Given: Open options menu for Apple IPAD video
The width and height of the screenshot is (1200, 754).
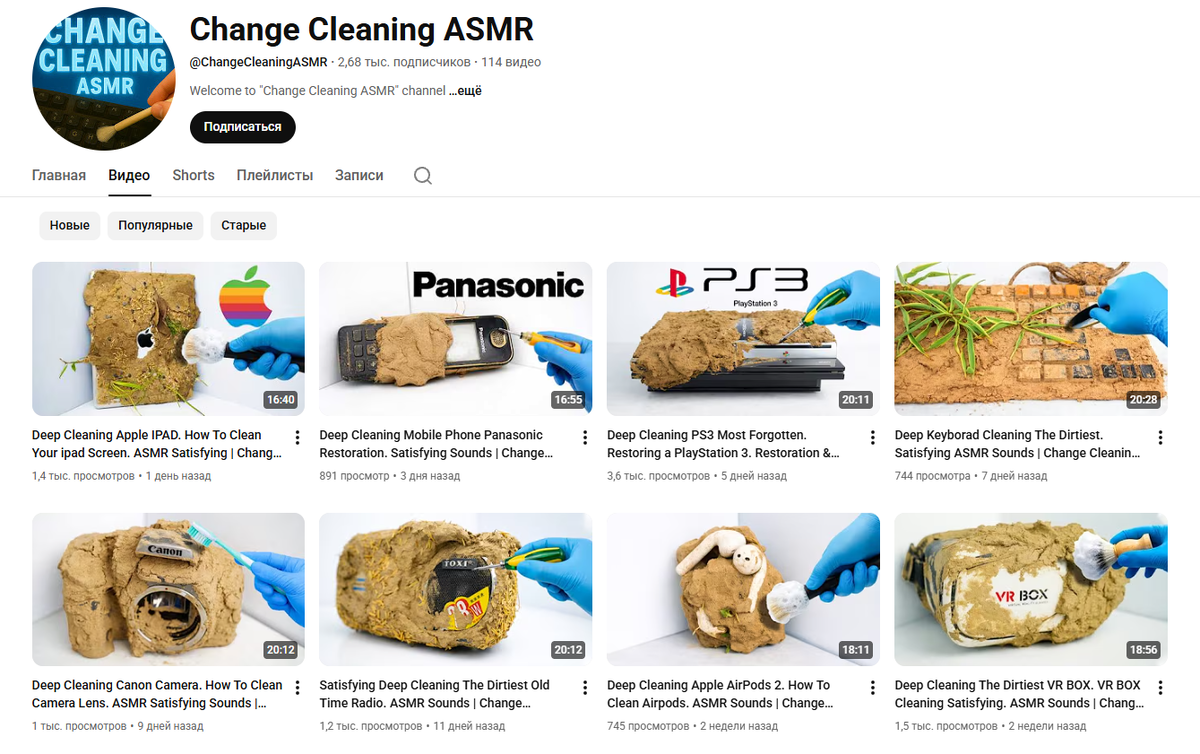Looking at the screenshot, I should (297, 438).
